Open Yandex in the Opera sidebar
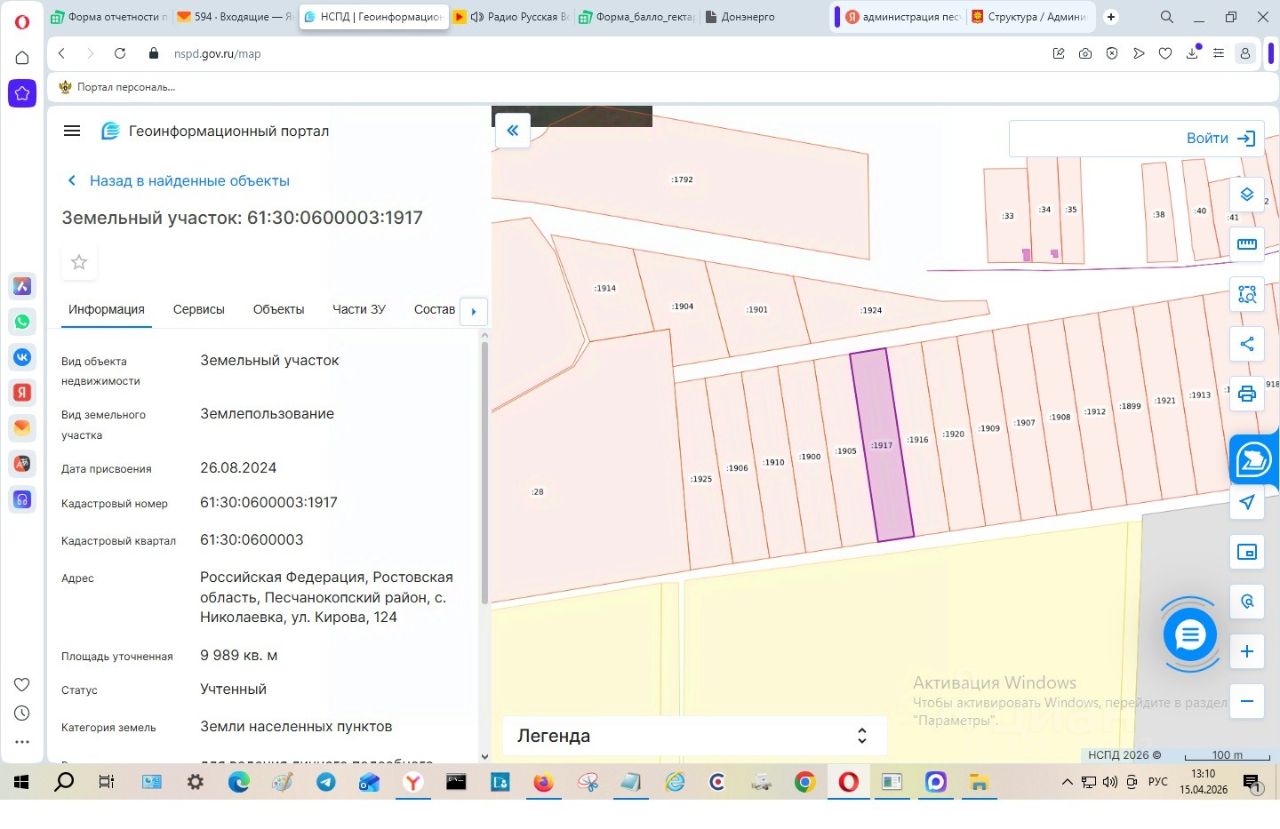The width and height of the screenshot is (1280, 829). point(22,393)
